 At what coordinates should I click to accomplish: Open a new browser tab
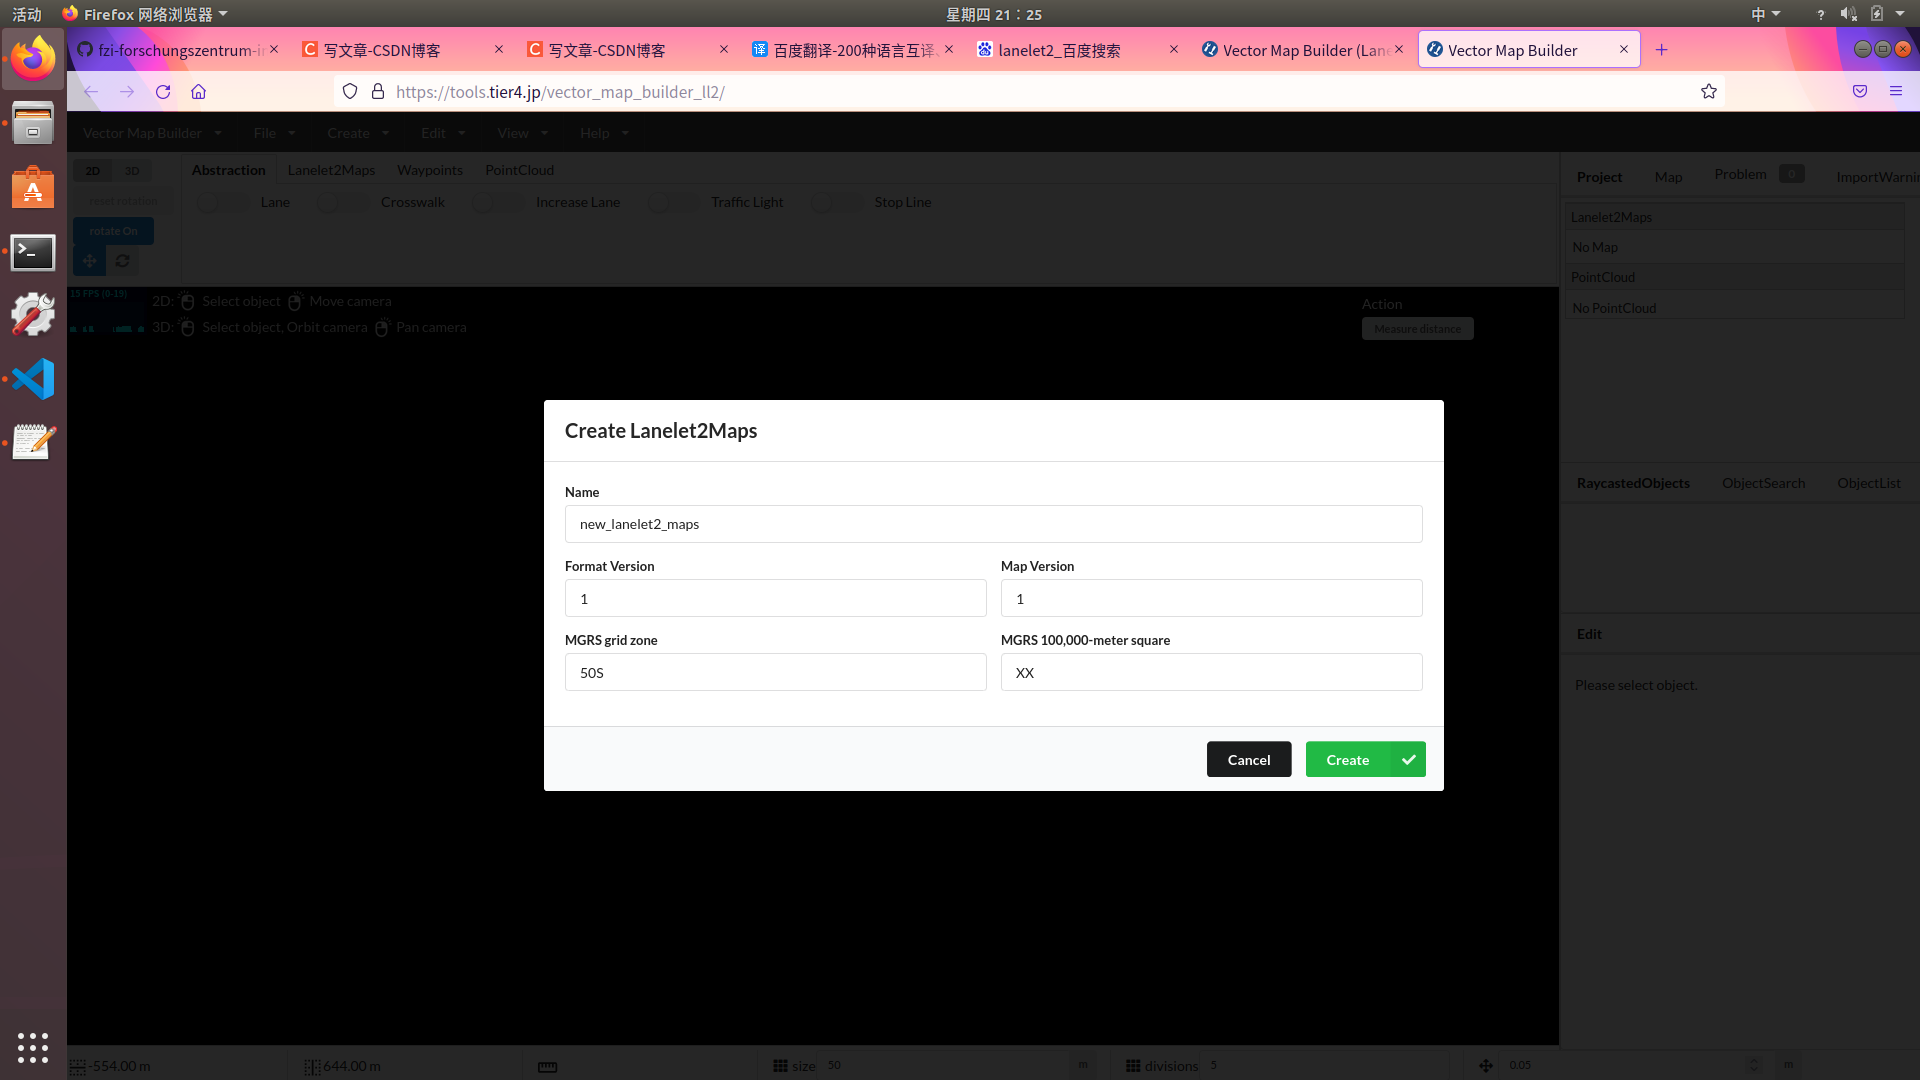(1662, 50)
